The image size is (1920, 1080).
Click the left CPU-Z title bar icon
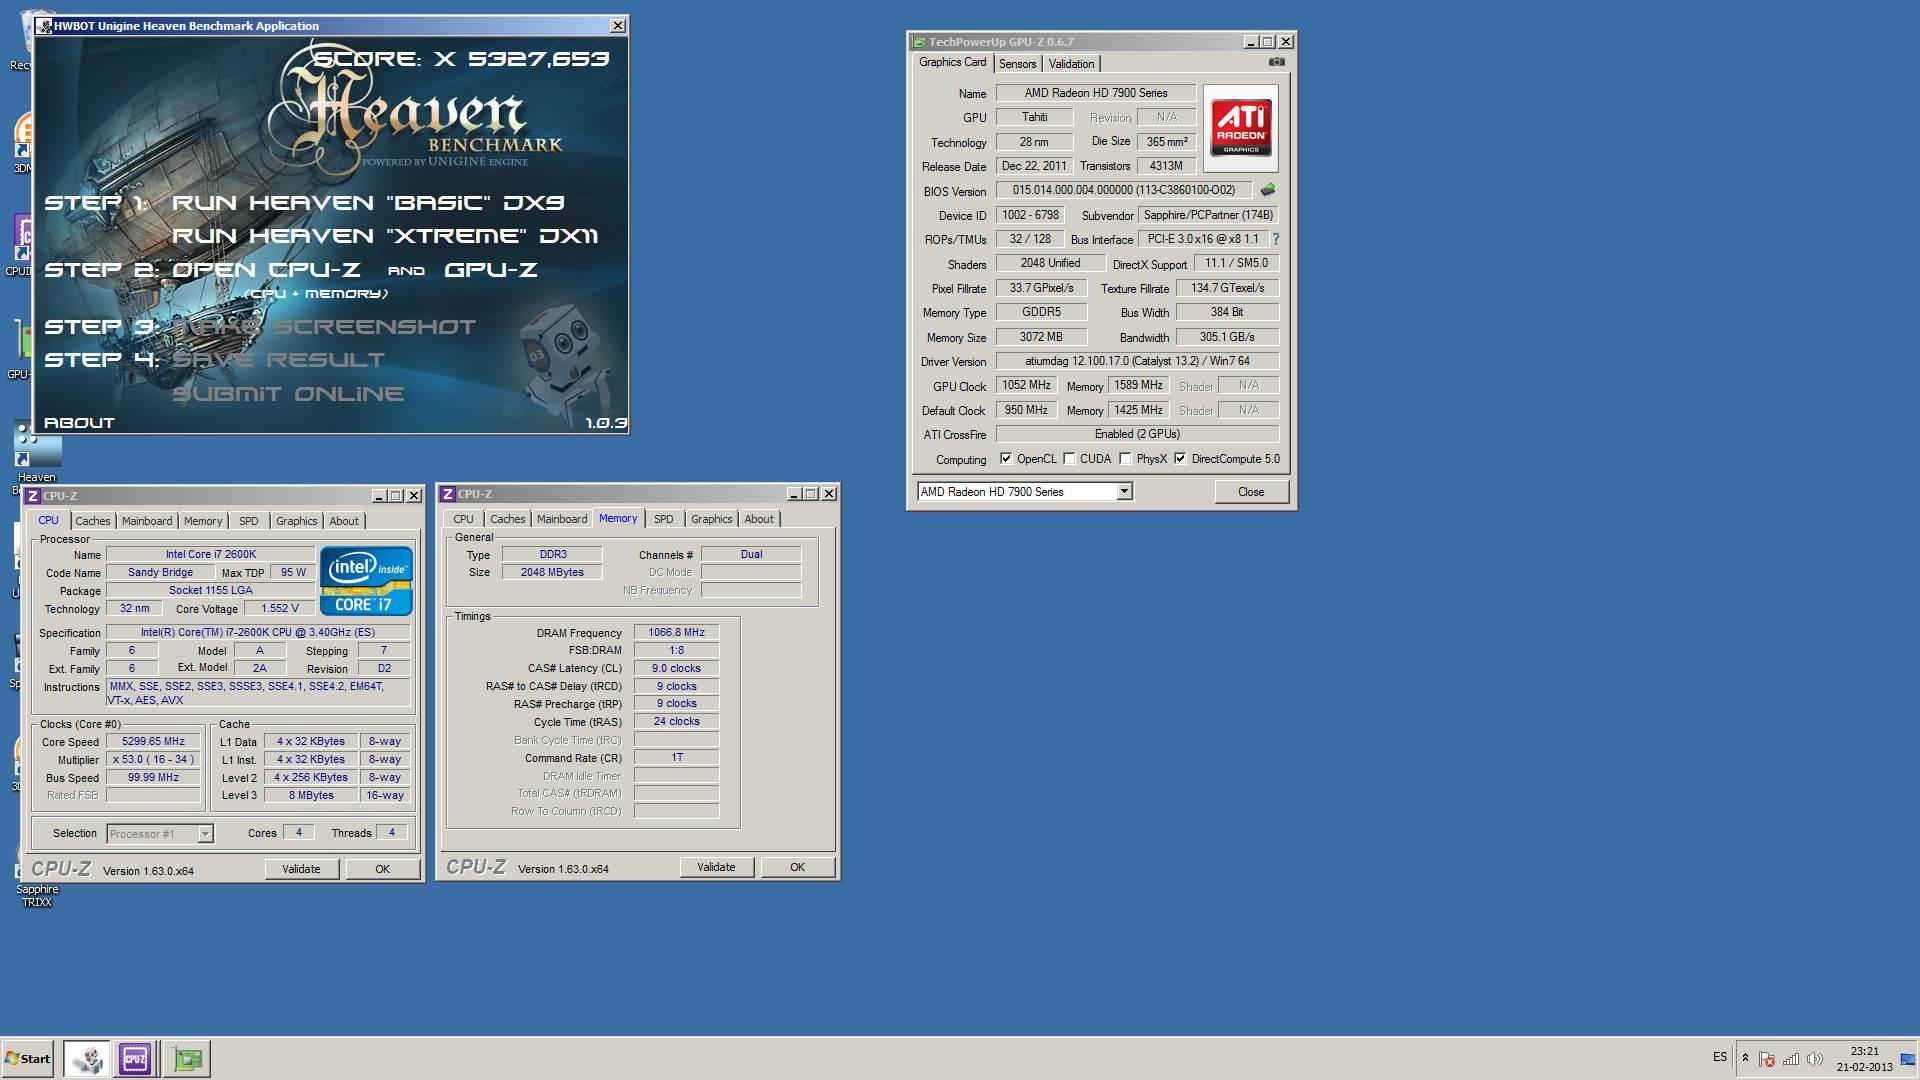34,496
